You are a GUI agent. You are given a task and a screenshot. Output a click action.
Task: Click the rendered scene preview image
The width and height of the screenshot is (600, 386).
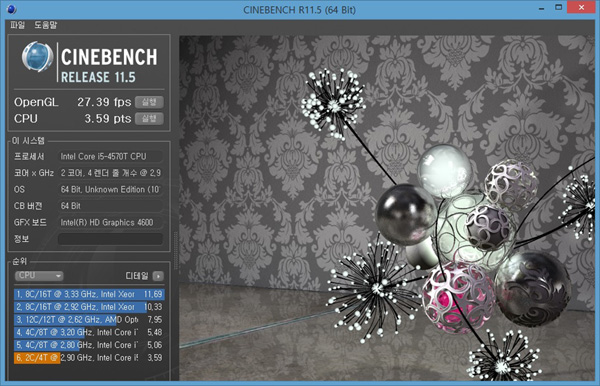click(387, 208)
